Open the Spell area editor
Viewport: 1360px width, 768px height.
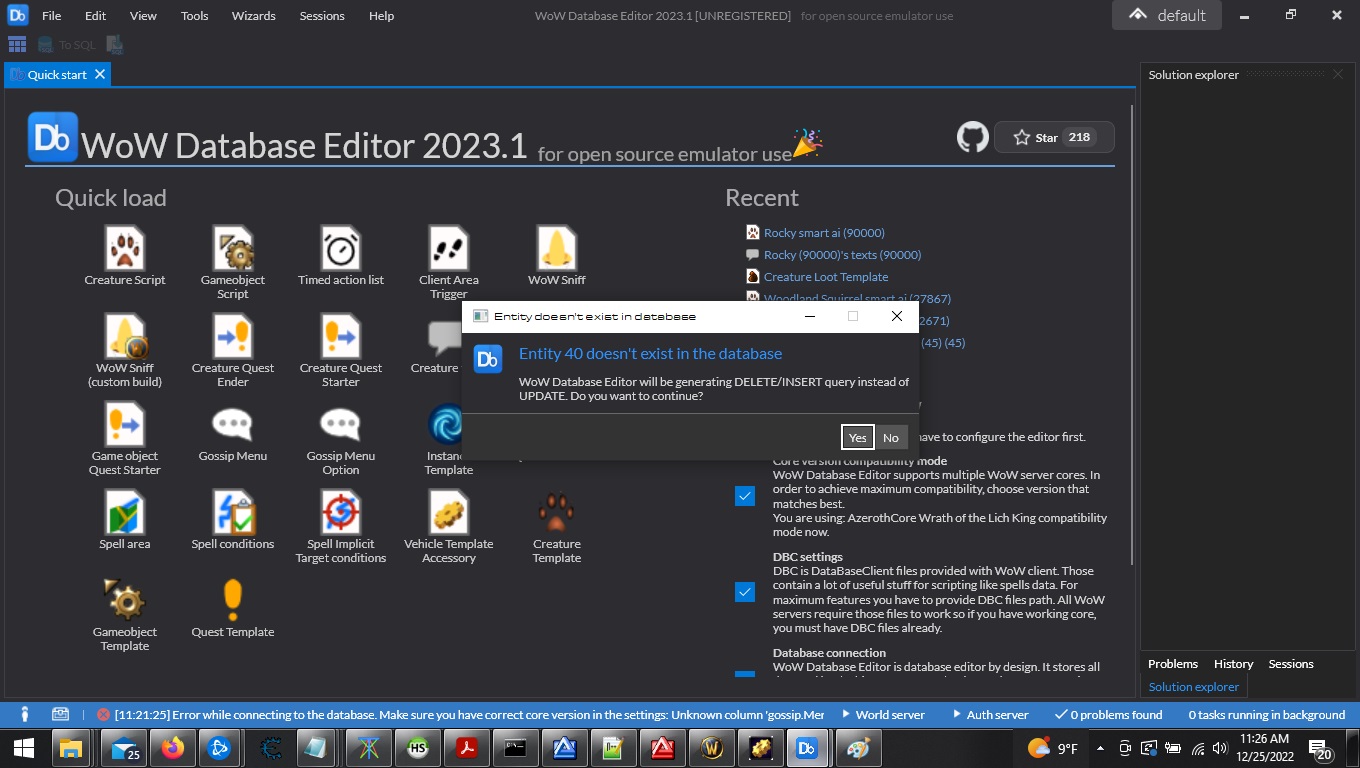tap(125, 520)
